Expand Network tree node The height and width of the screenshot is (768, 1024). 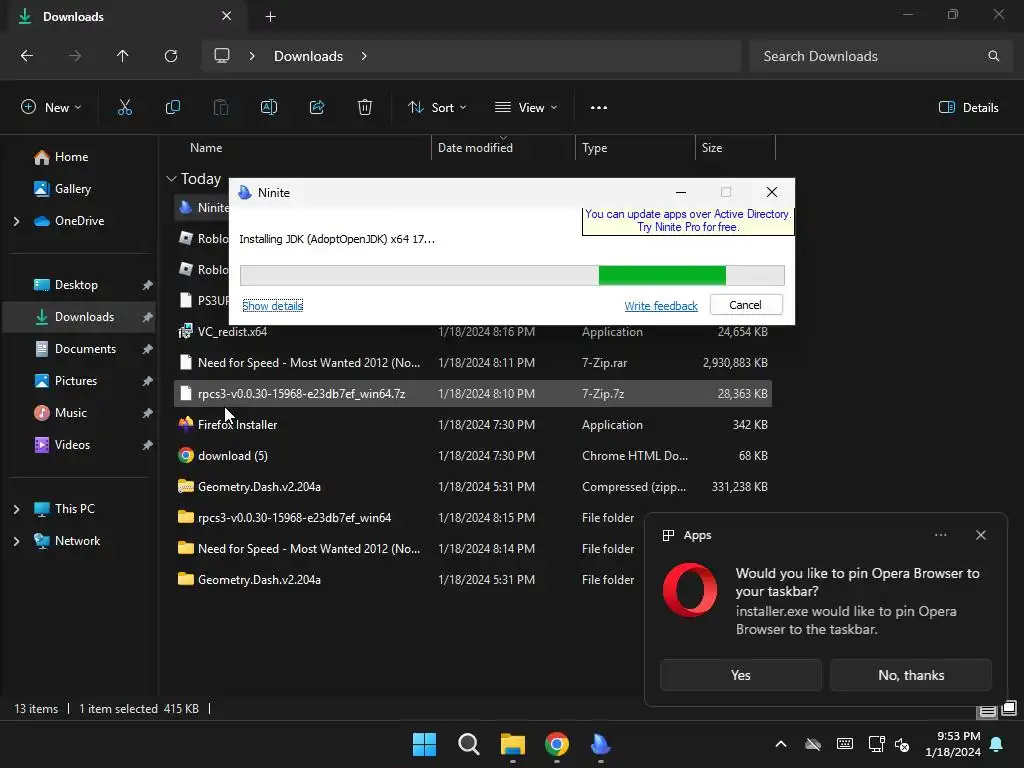tap(16, 541)
